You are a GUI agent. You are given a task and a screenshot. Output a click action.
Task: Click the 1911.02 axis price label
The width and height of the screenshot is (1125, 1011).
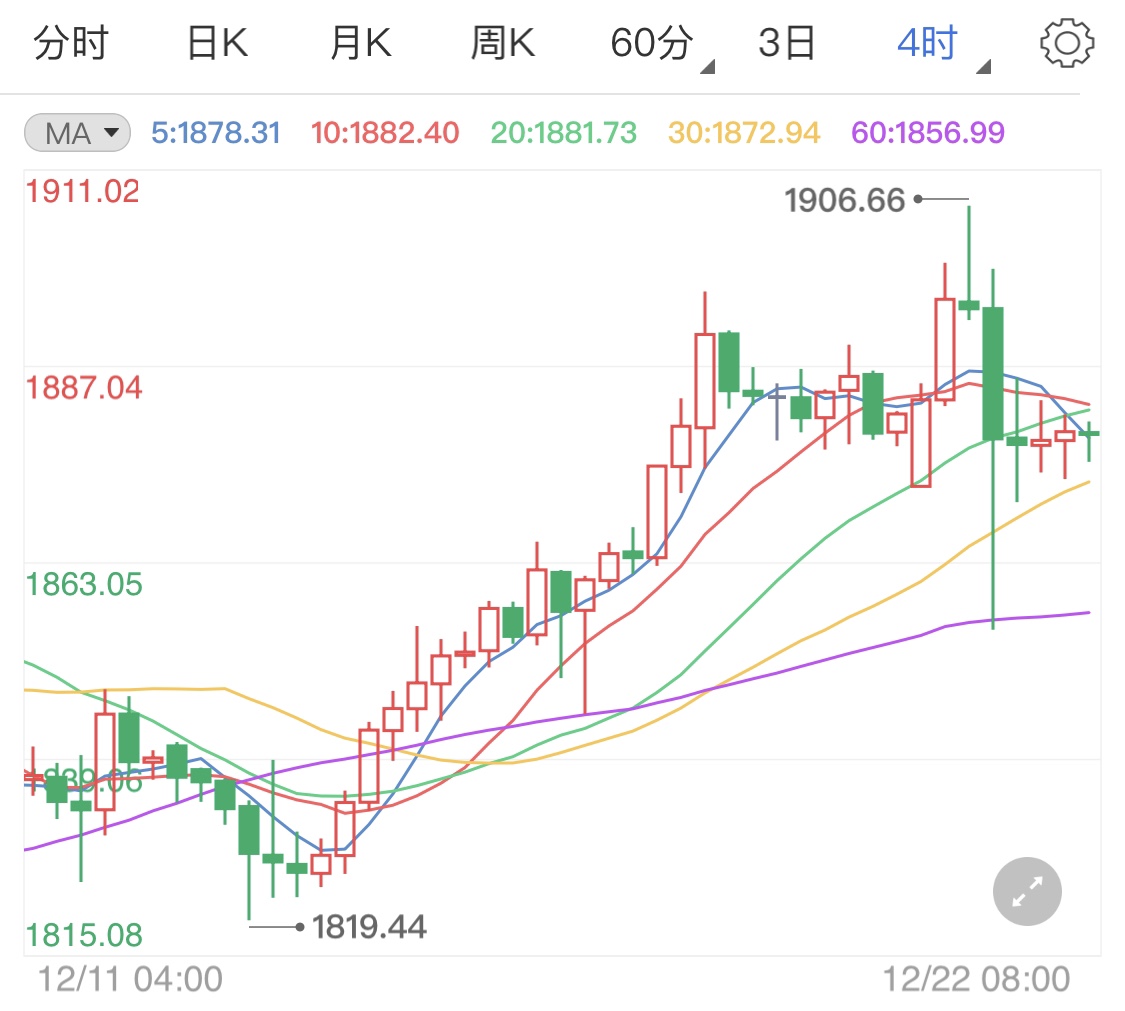pyautogui.click(x=83, y=192)
